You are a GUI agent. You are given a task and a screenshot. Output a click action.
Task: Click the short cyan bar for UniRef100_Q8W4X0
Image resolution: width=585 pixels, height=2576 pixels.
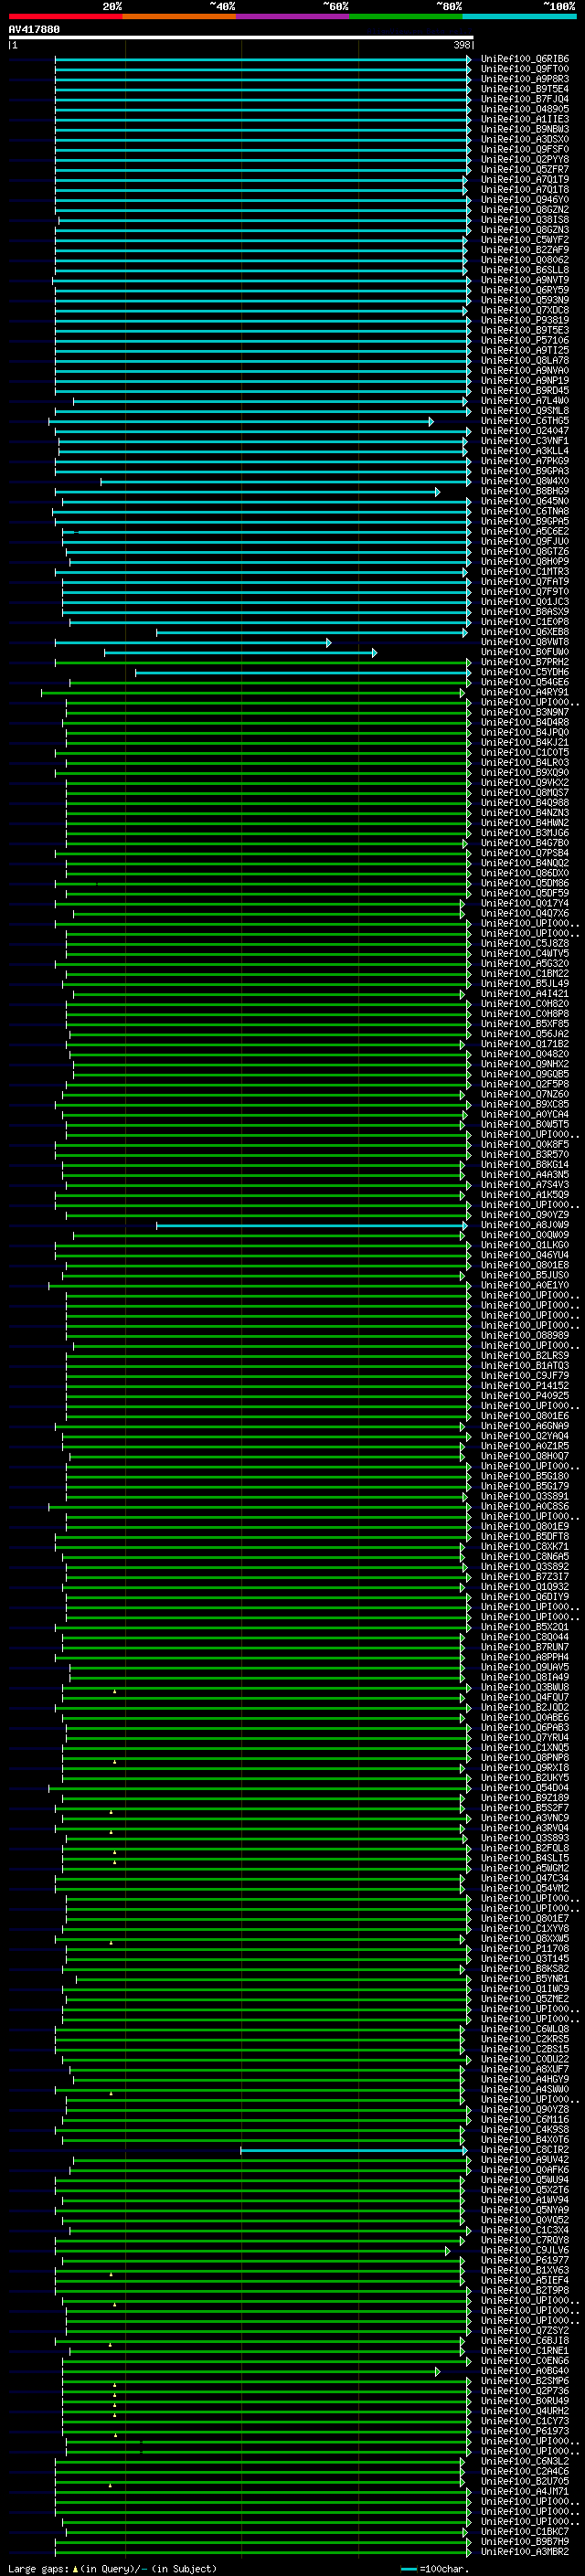coord(285,481)
